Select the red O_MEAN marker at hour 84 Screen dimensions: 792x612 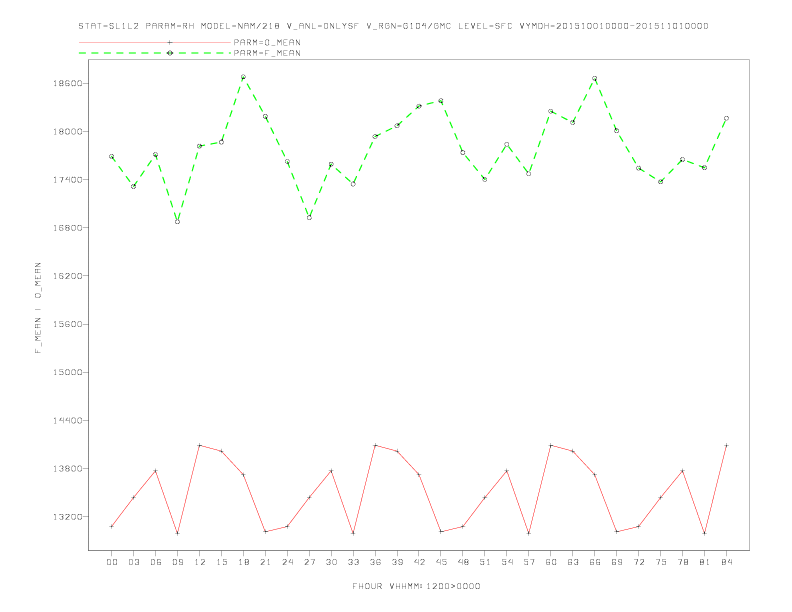726,445
